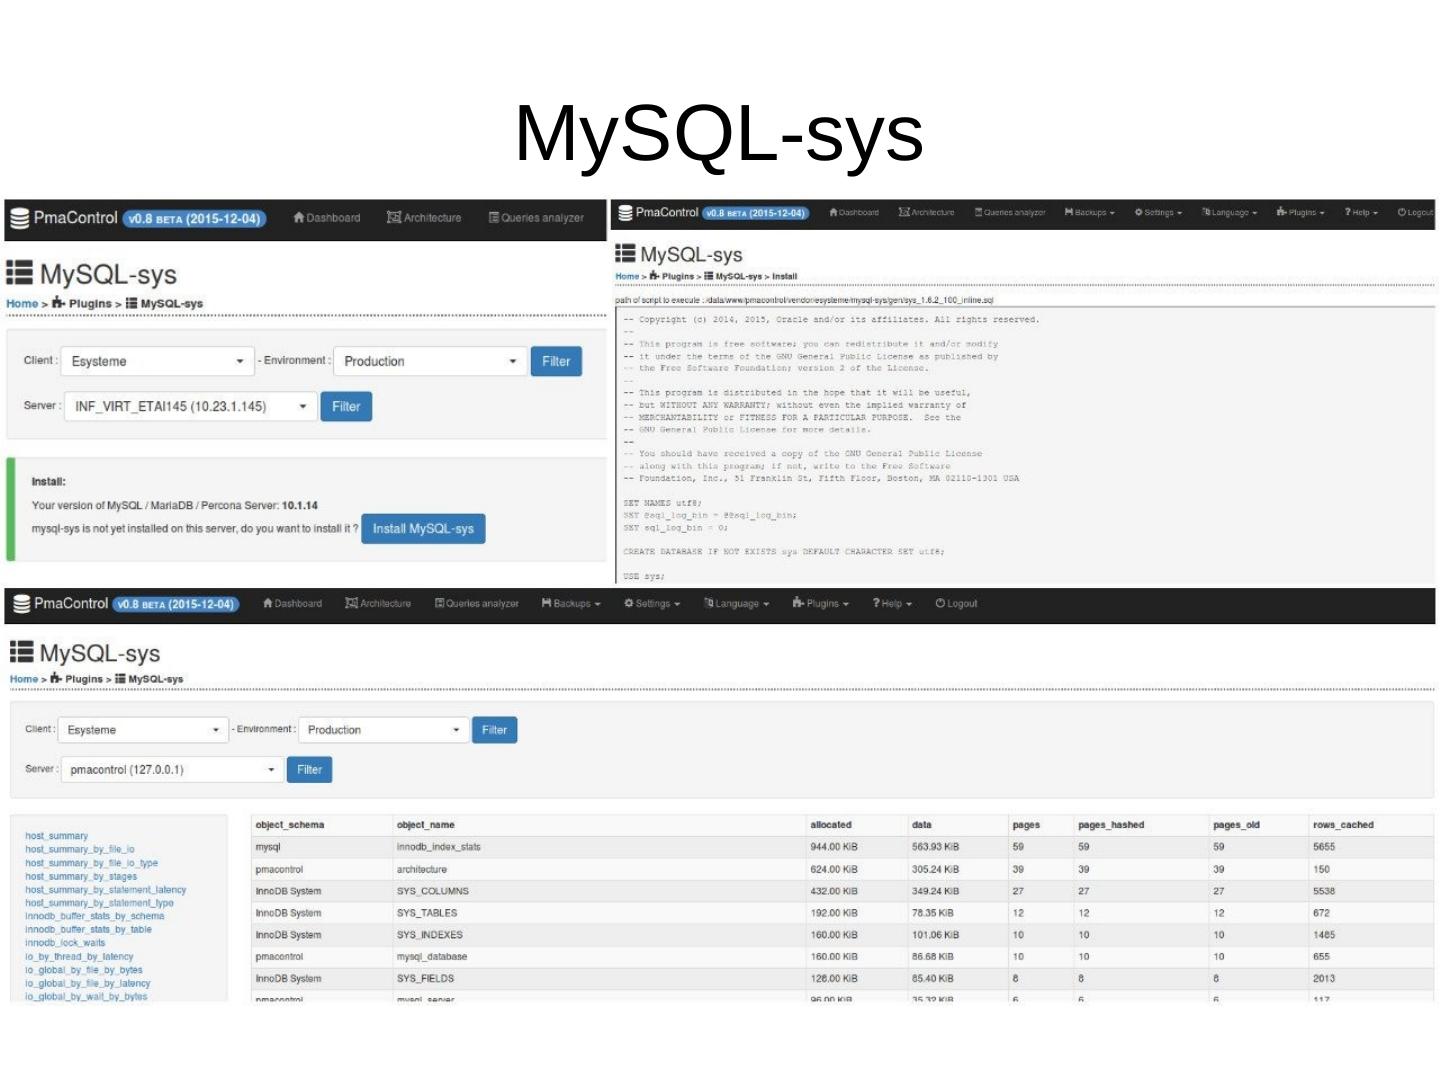Open Client dropdown showing Esysteme in top panel

tap(157, 362)
